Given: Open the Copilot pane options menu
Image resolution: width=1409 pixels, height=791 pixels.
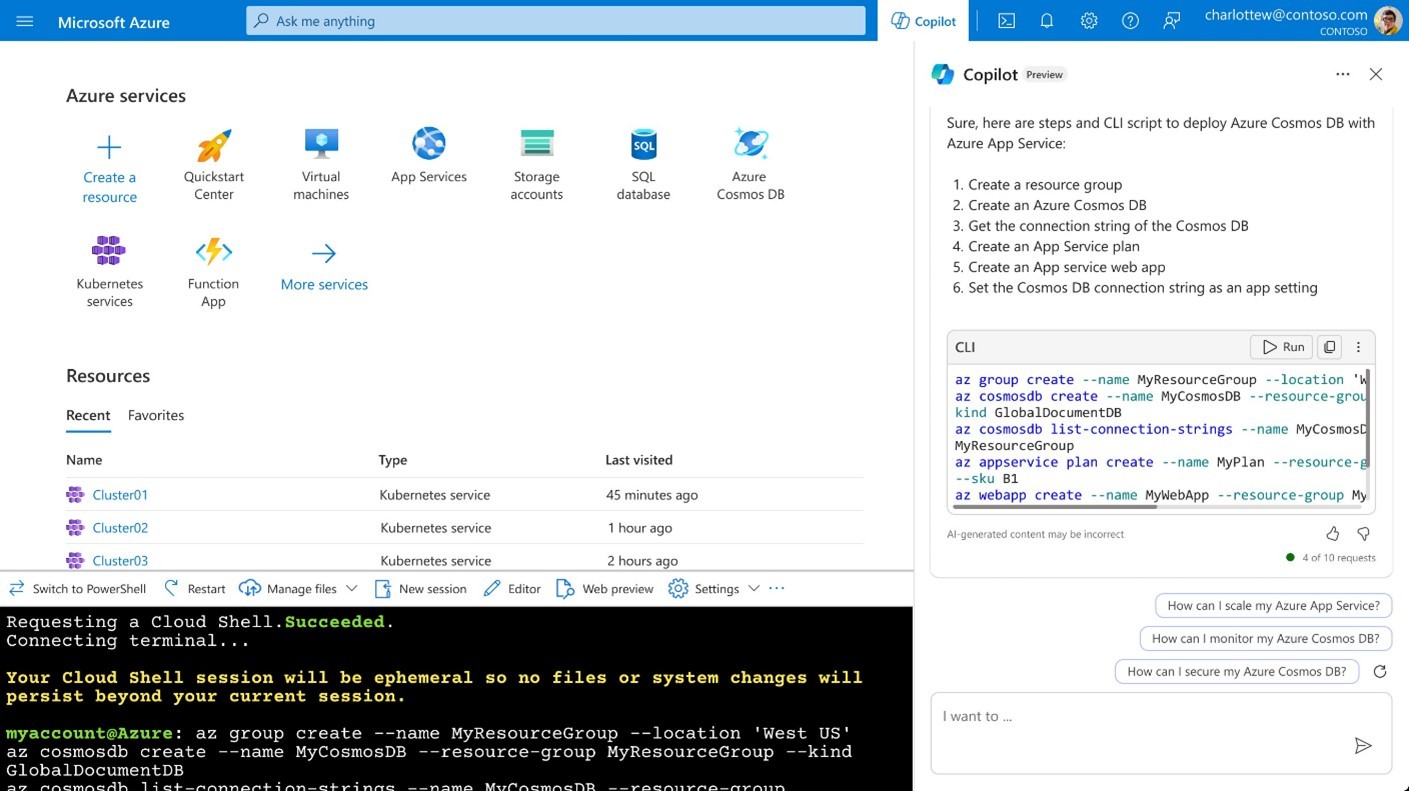Looking at the screenshot, I should (1343, 74).
